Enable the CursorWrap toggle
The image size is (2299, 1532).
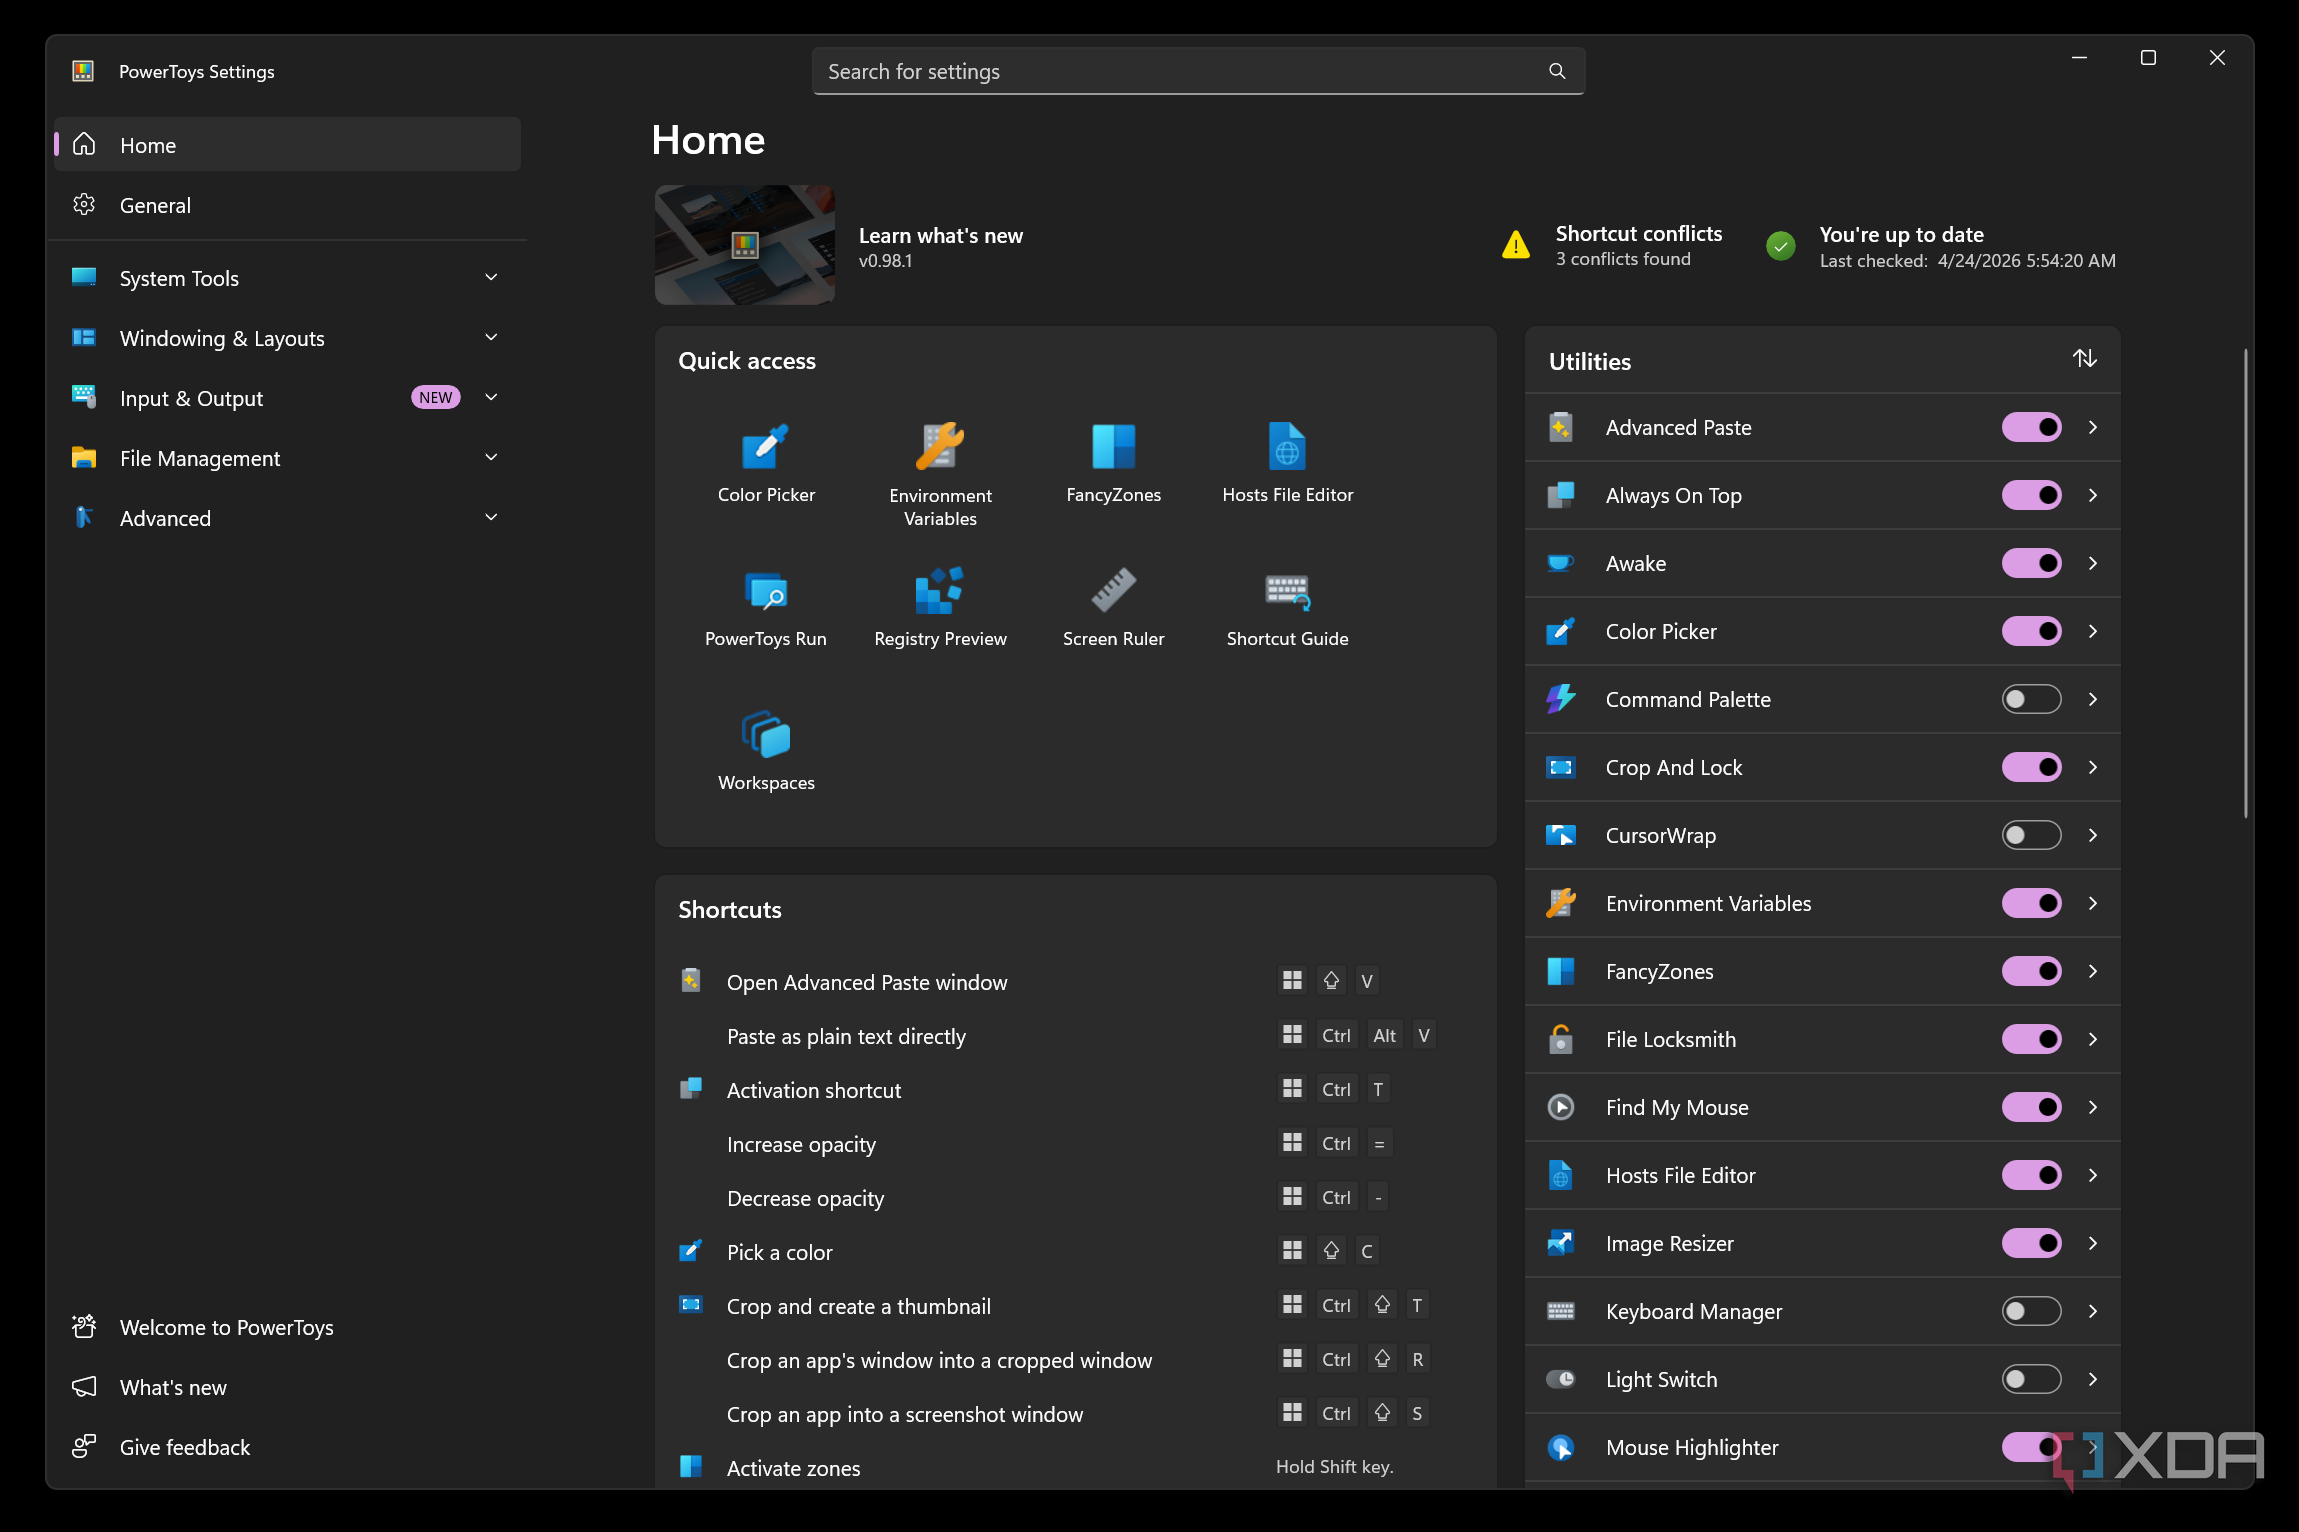point(2031,835)
